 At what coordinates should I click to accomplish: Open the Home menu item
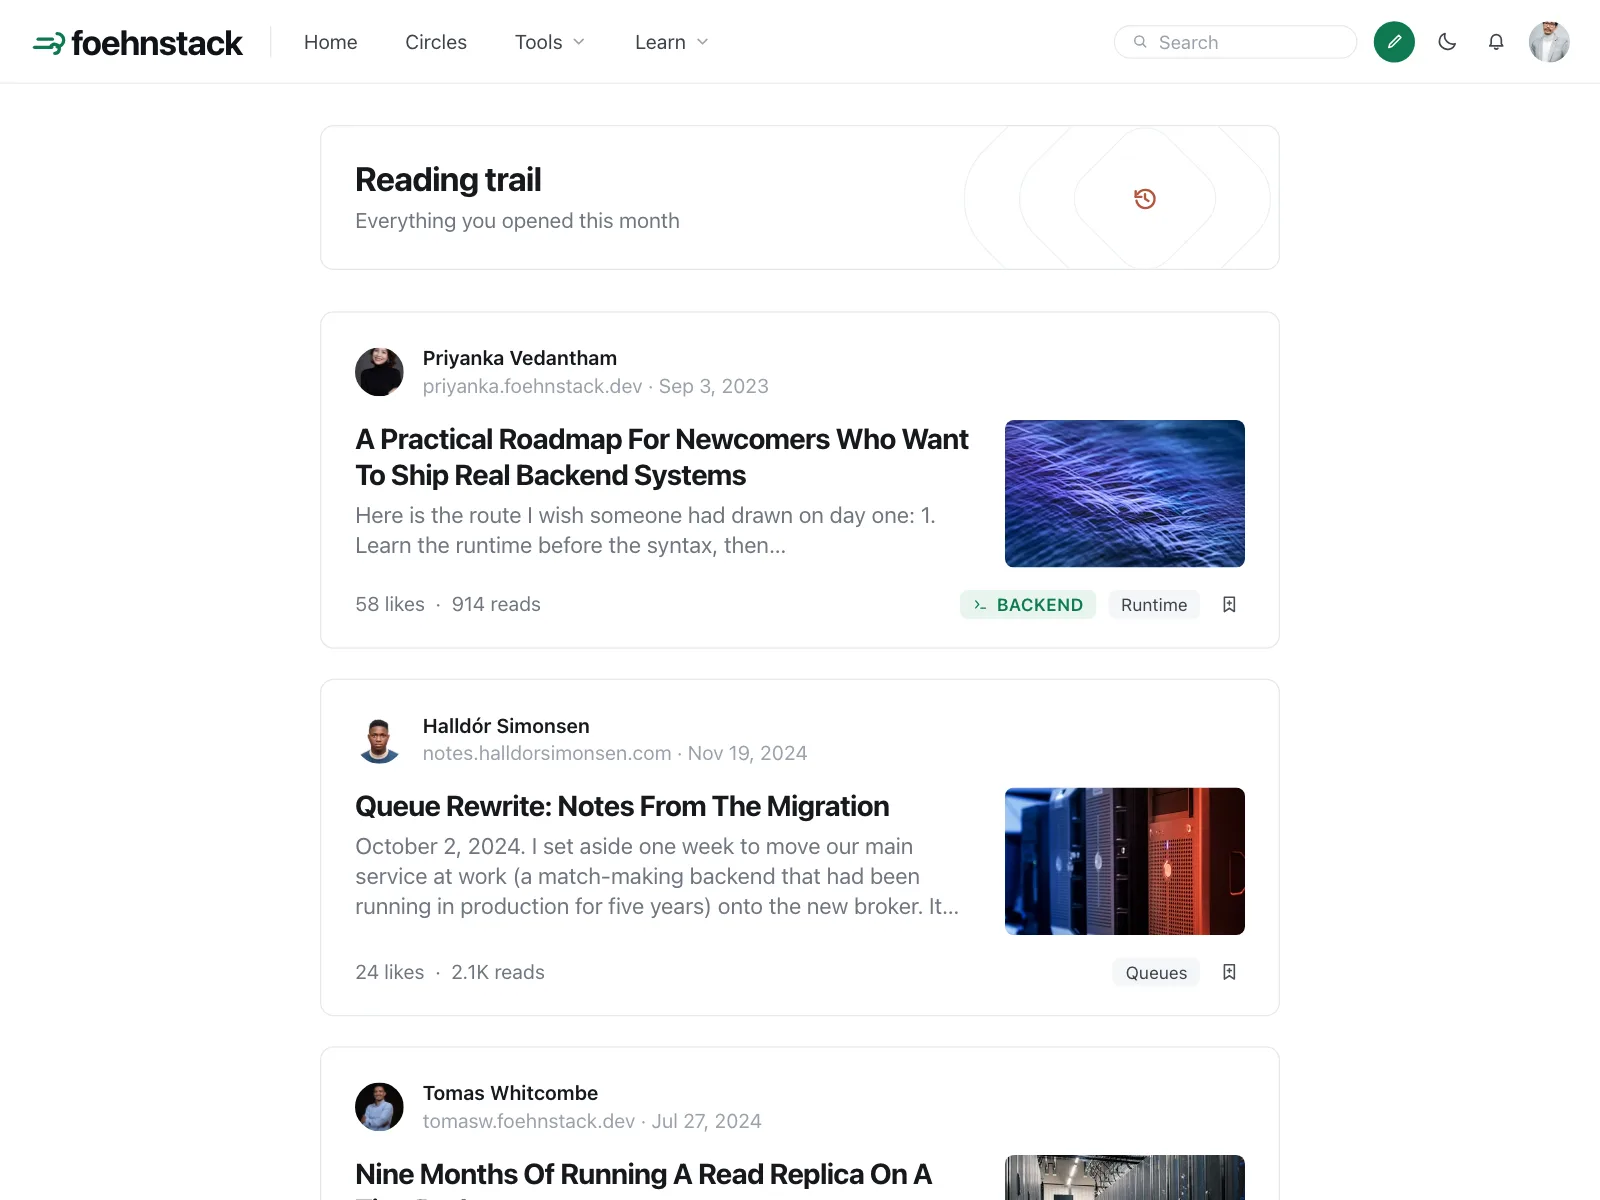[330, 42]
